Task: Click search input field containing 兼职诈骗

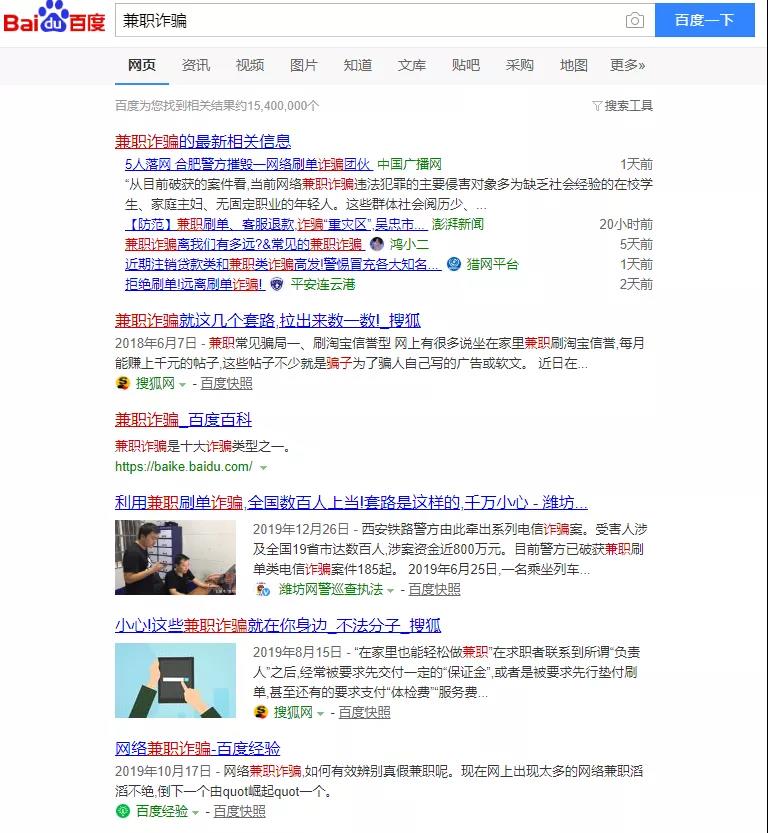Action: (x=385, y=20)
